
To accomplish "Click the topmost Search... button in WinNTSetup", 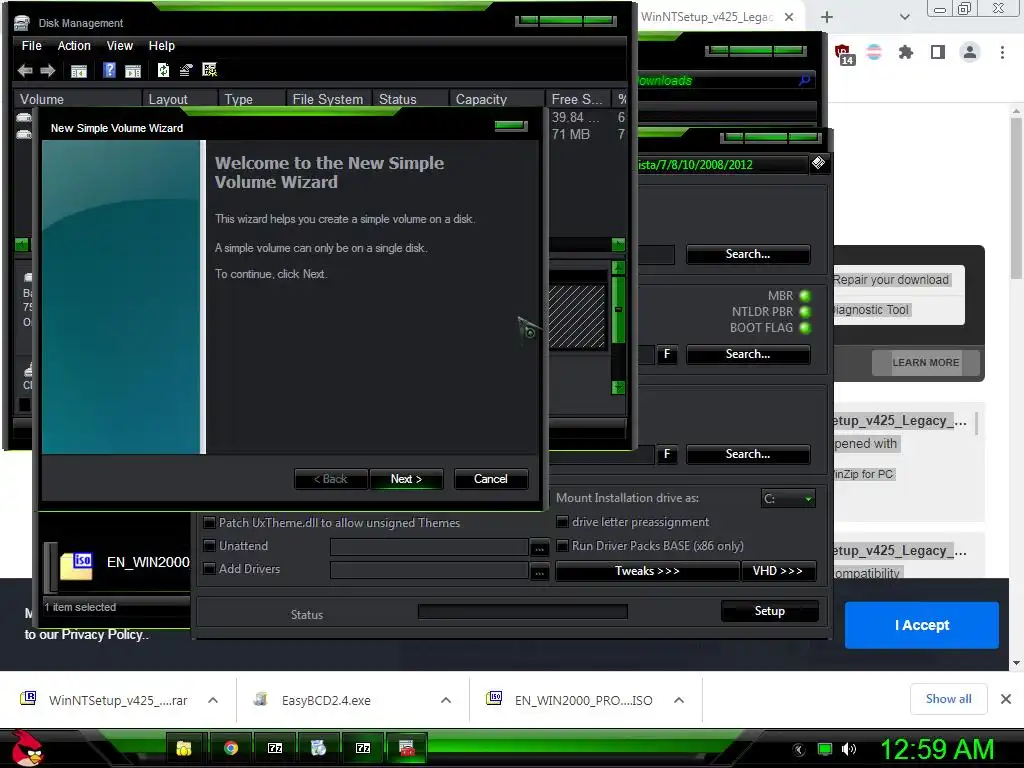I will 748,254.
